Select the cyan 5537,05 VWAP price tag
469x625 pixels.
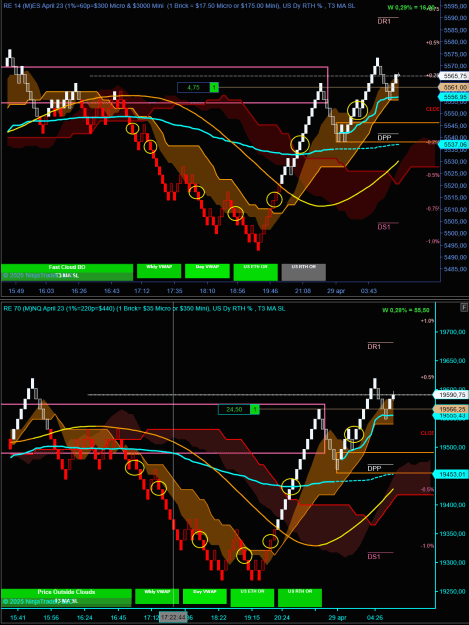coord(453,145)
